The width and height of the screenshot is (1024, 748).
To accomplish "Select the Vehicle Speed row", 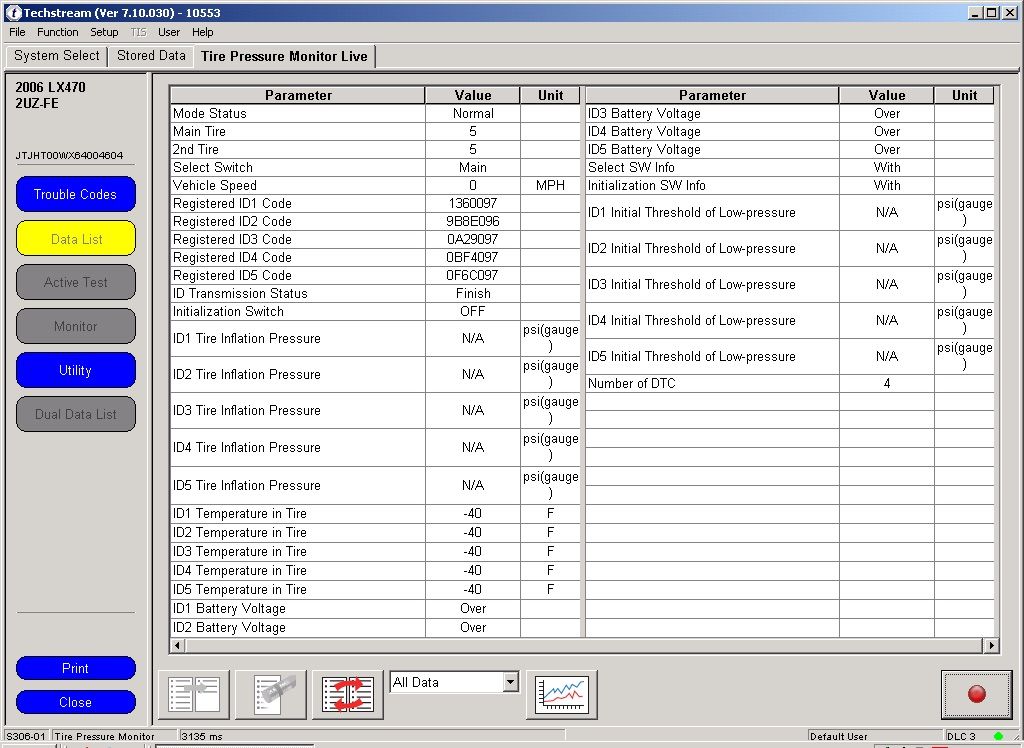I will 376,186.
